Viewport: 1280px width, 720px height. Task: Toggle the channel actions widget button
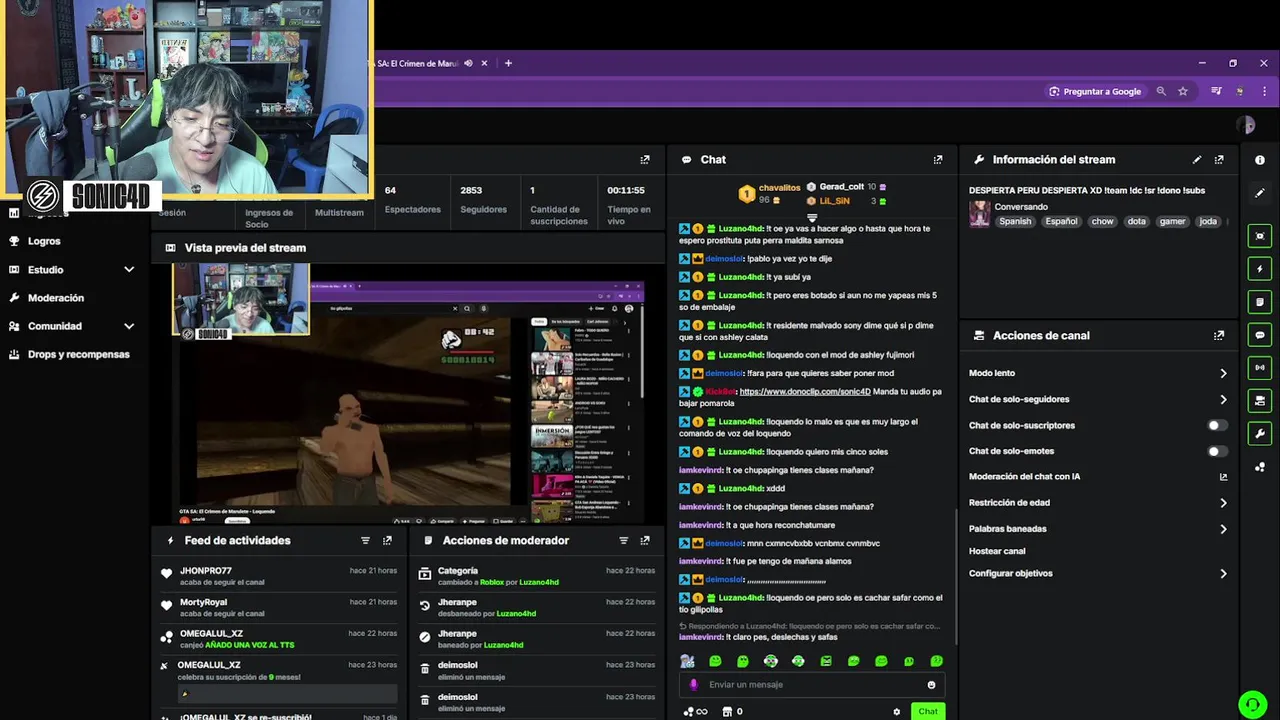point(1260,401)
